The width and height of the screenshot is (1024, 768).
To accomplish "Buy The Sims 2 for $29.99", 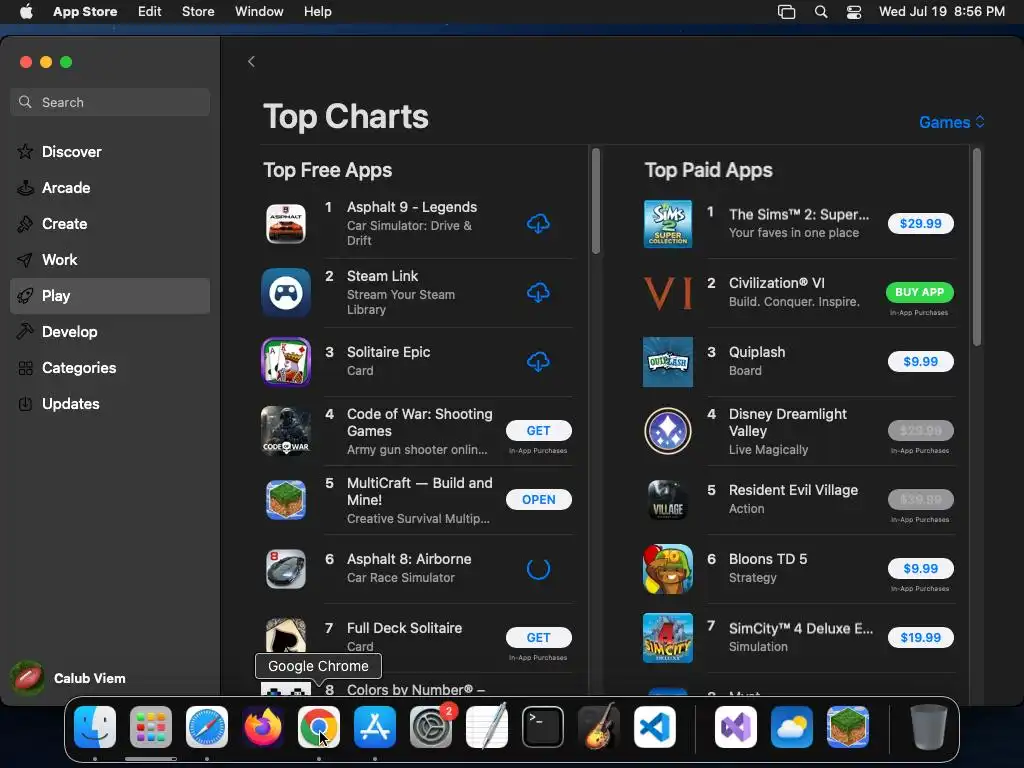I will 920,223.
